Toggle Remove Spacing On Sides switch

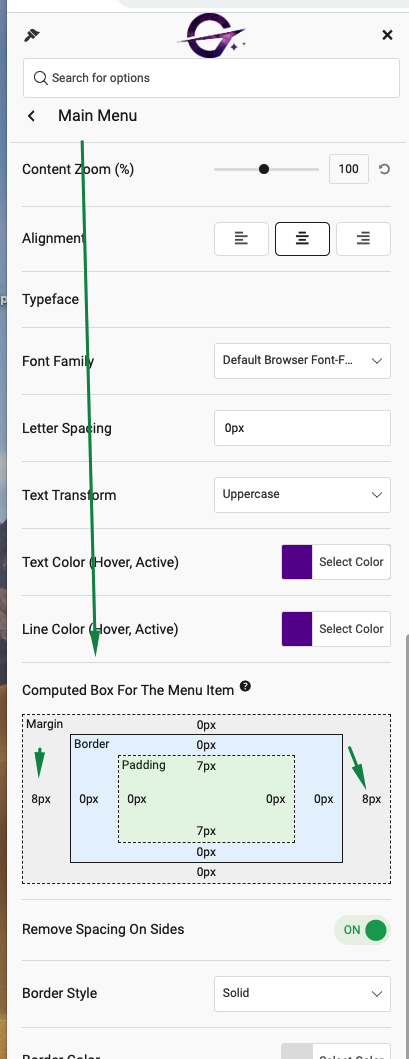pyautogui.click(x=362, y=930)
